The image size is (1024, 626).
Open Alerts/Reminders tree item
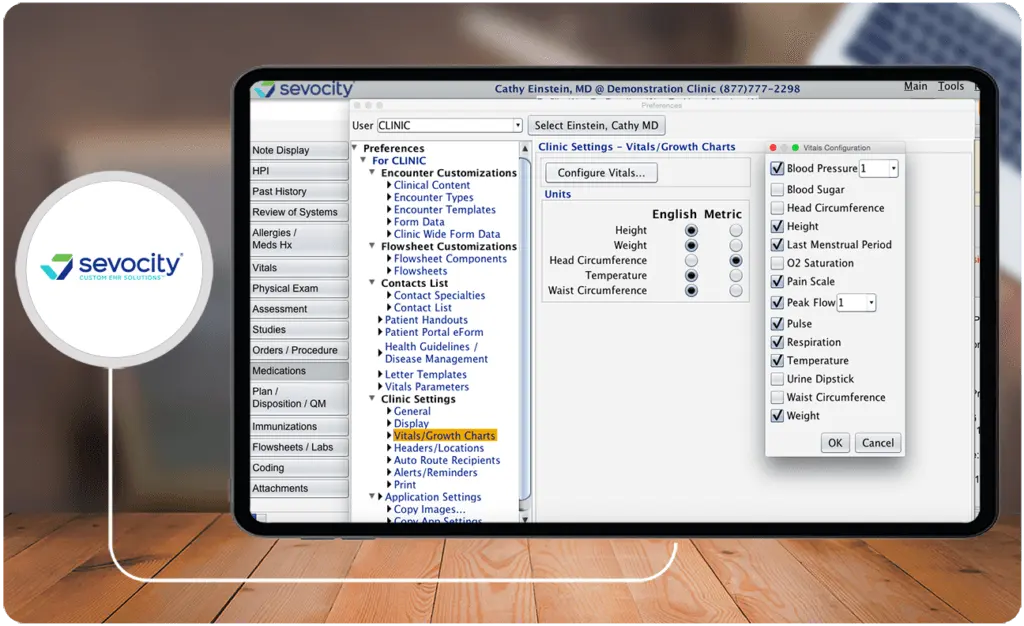pos(436,473)
